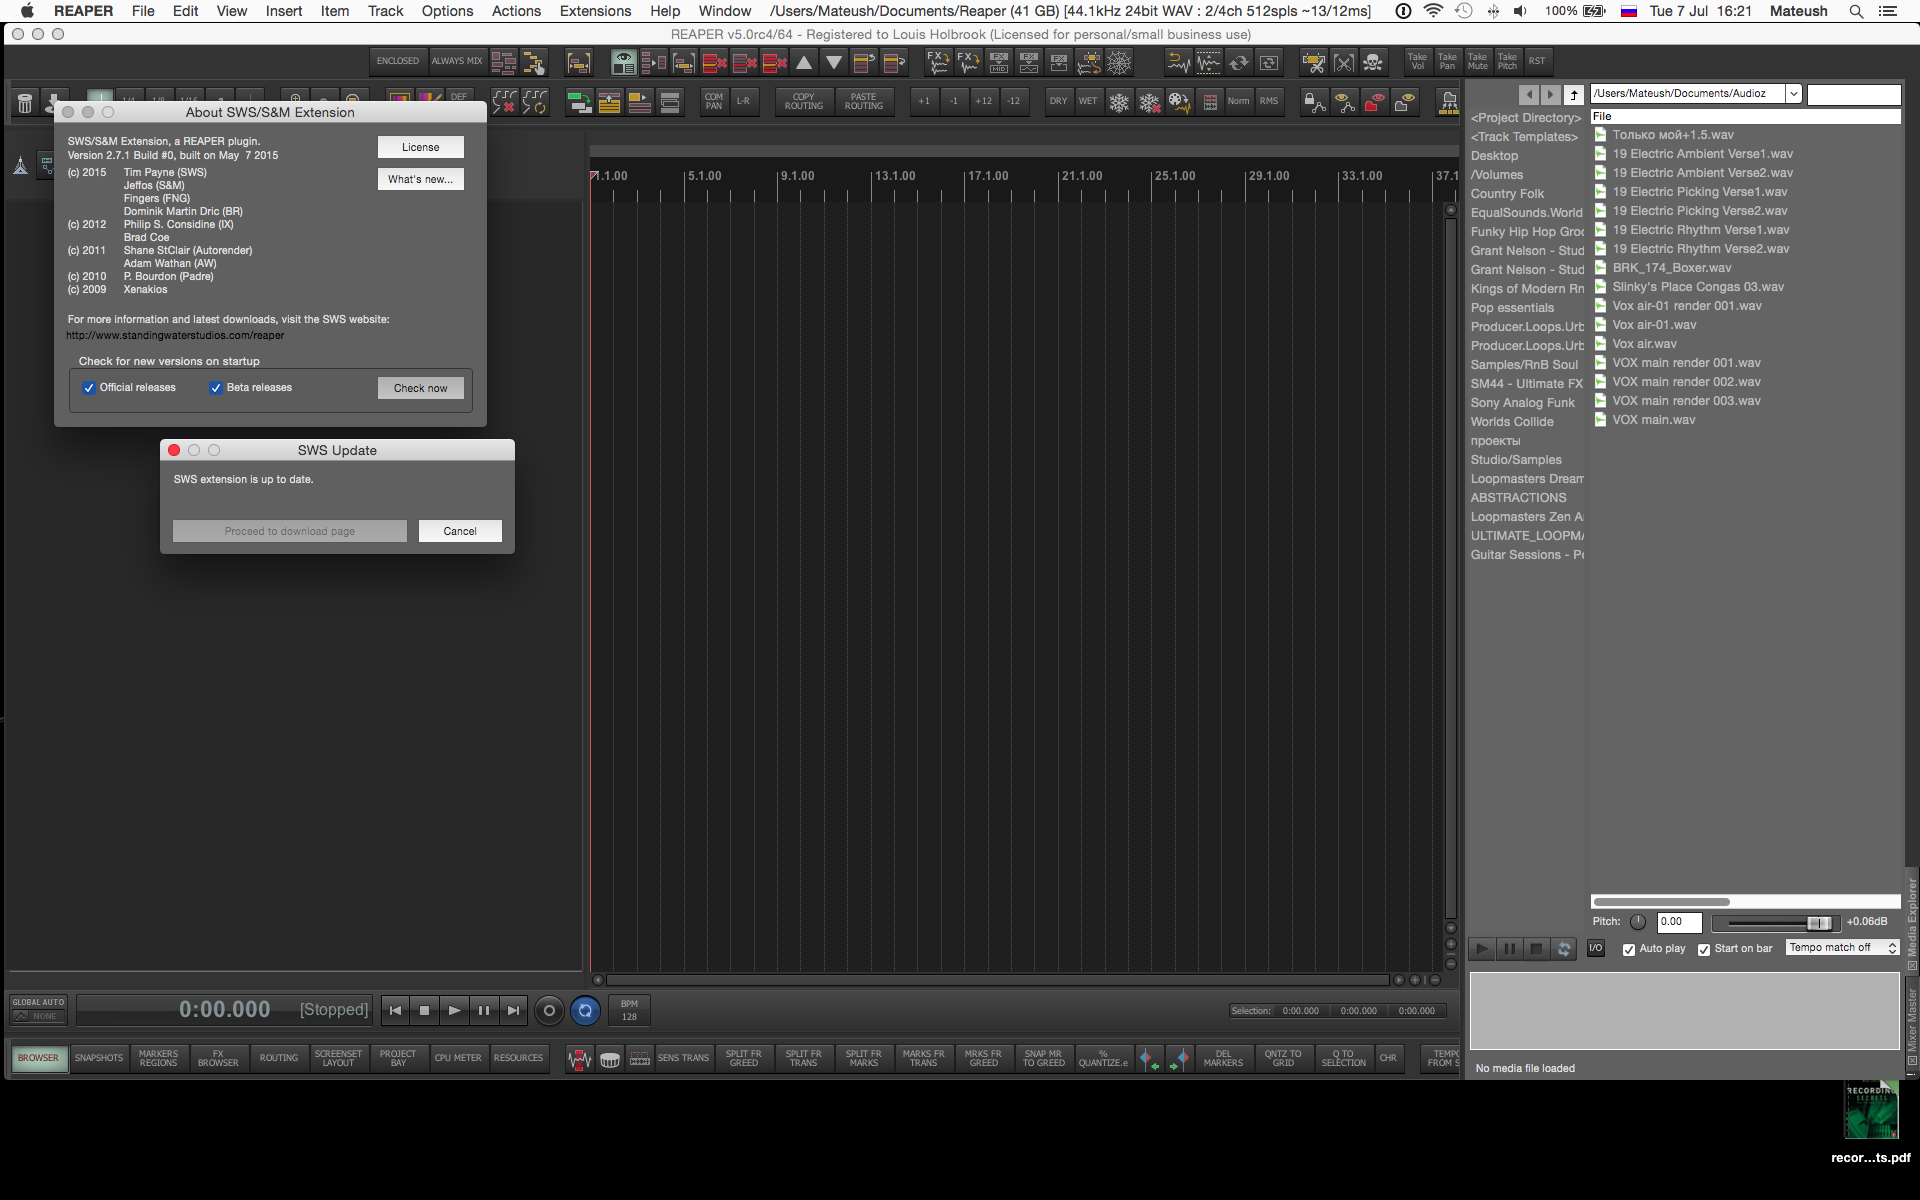Select Country Folk folder shortcut

pos(1507,194)
